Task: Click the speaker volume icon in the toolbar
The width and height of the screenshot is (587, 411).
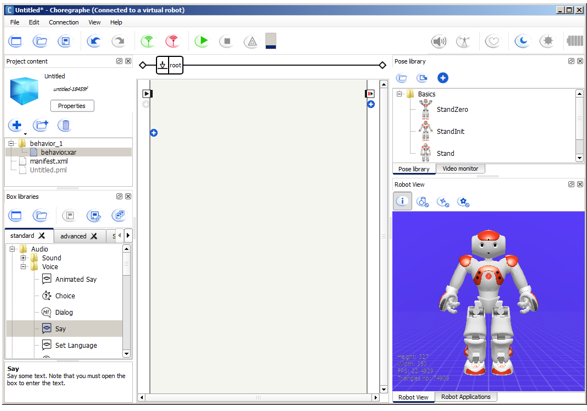Action: point(439,41)
